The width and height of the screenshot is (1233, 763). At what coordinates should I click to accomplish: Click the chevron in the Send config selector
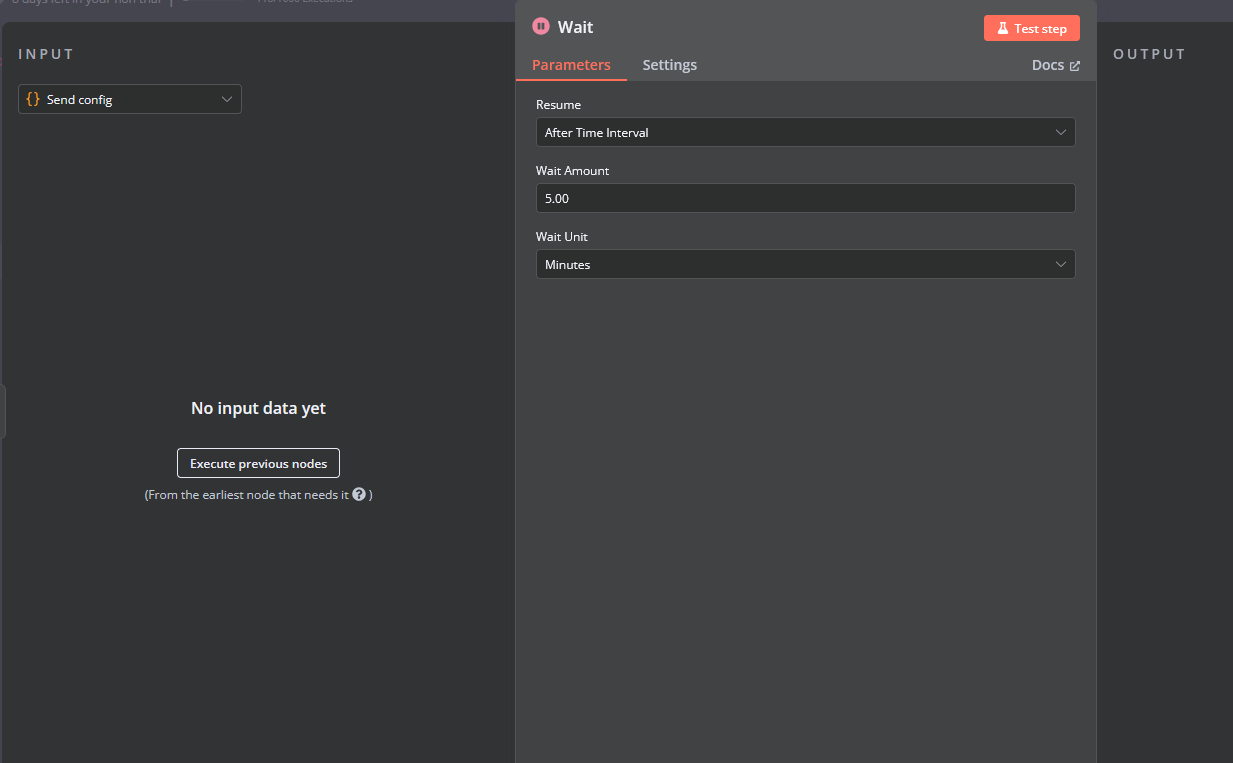pyautogui.click(x=228, y=98)
